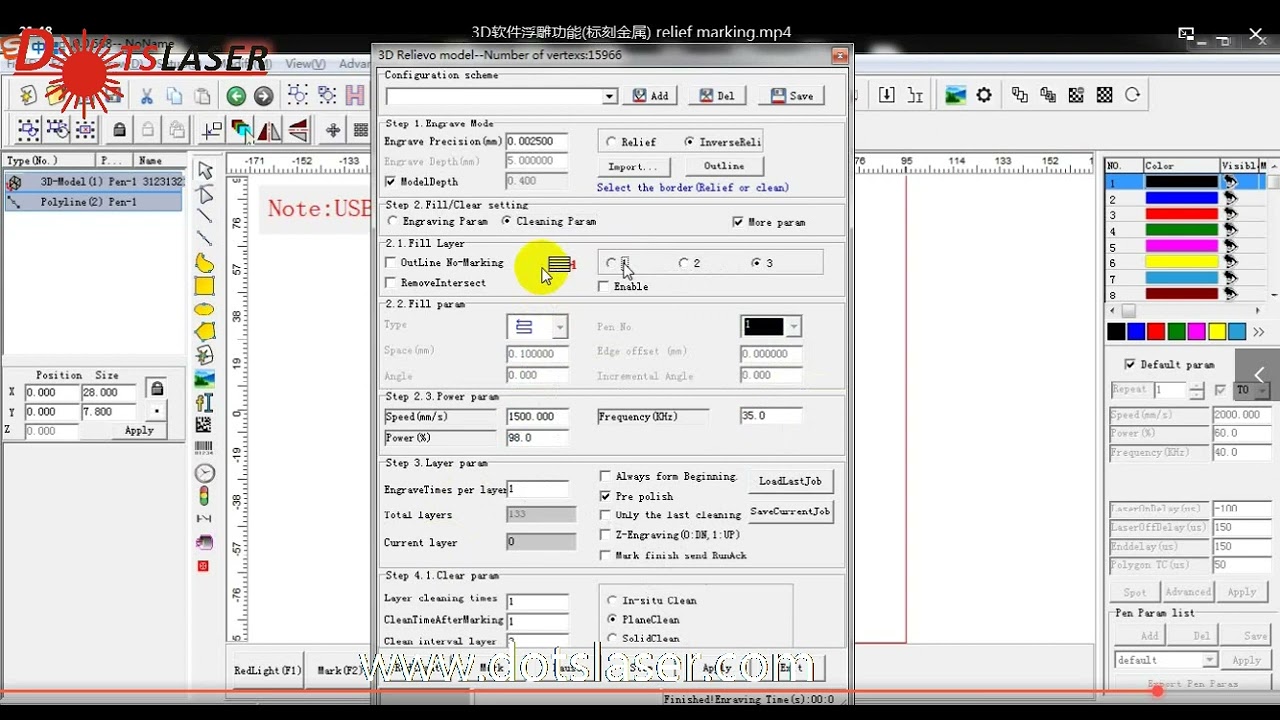Enable Always form Beginning checkbox
This screenshot has height=720, width=1280.
click(605, 476)
